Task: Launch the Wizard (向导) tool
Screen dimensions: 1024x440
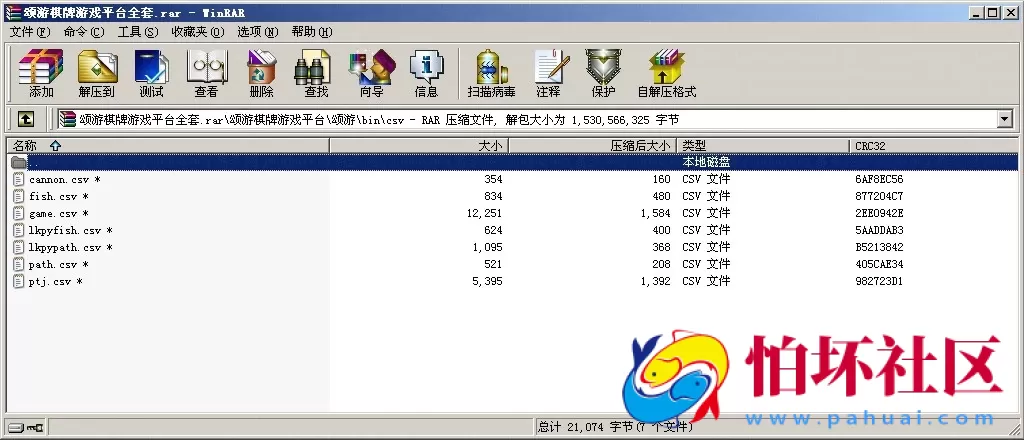Action: (371, 72)
